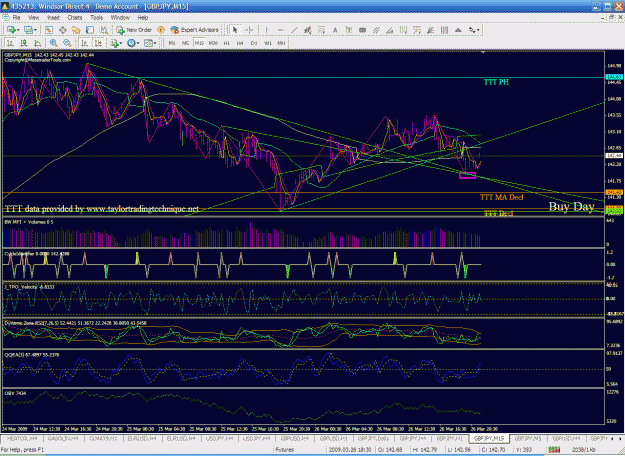Screen dimensions: 625x456
Task: Select the horizontal line drawing tool
Action: tap(280, 30)
